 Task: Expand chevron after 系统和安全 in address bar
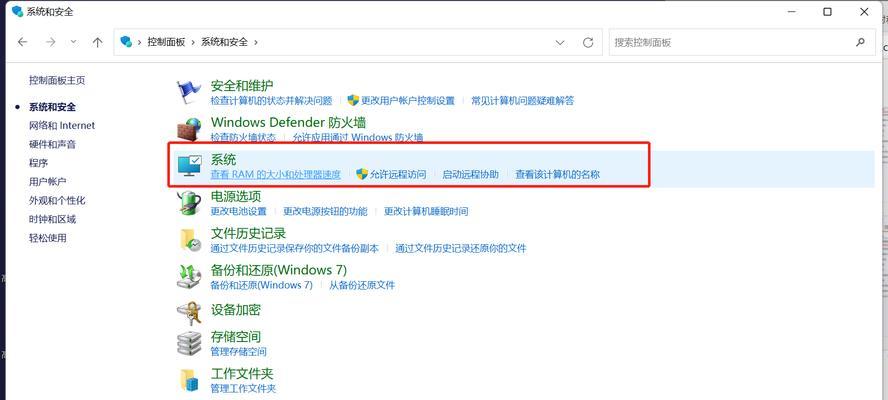[255, 42]
